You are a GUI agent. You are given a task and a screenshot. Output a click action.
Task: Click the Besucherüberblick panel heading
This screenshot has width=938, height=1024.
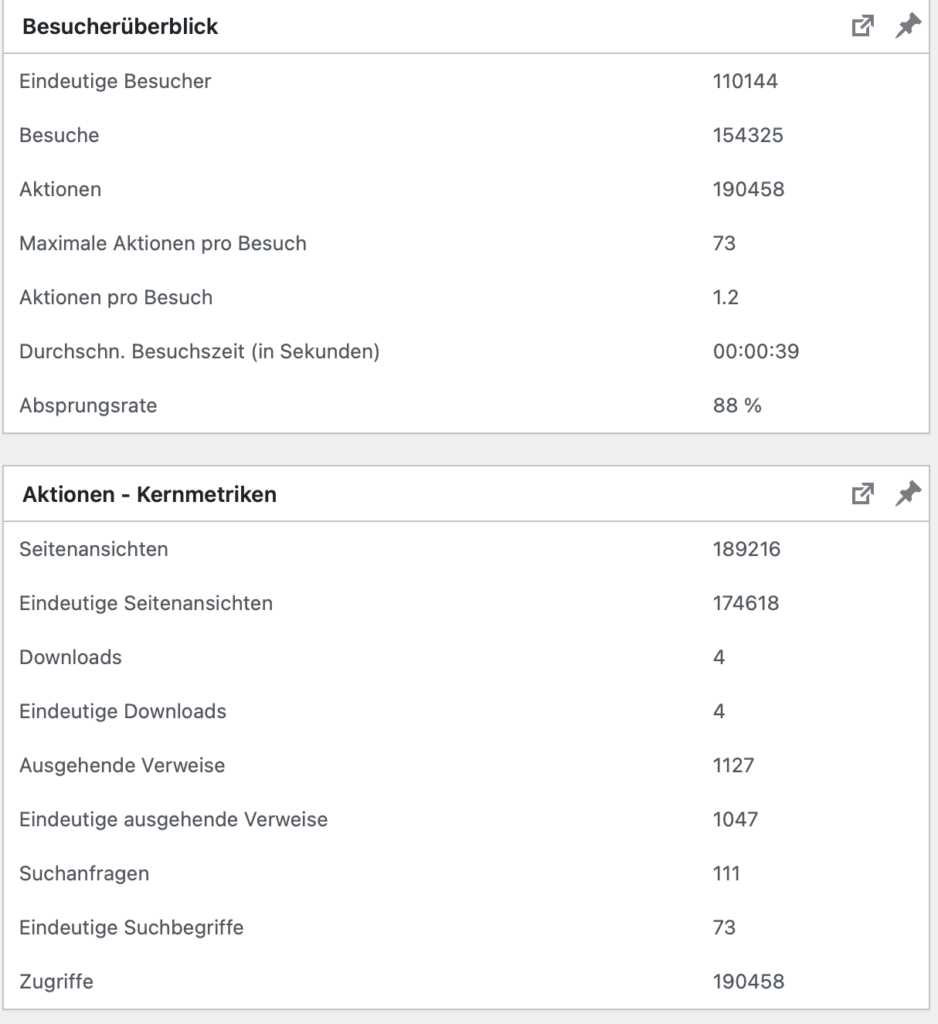(120, 28)
